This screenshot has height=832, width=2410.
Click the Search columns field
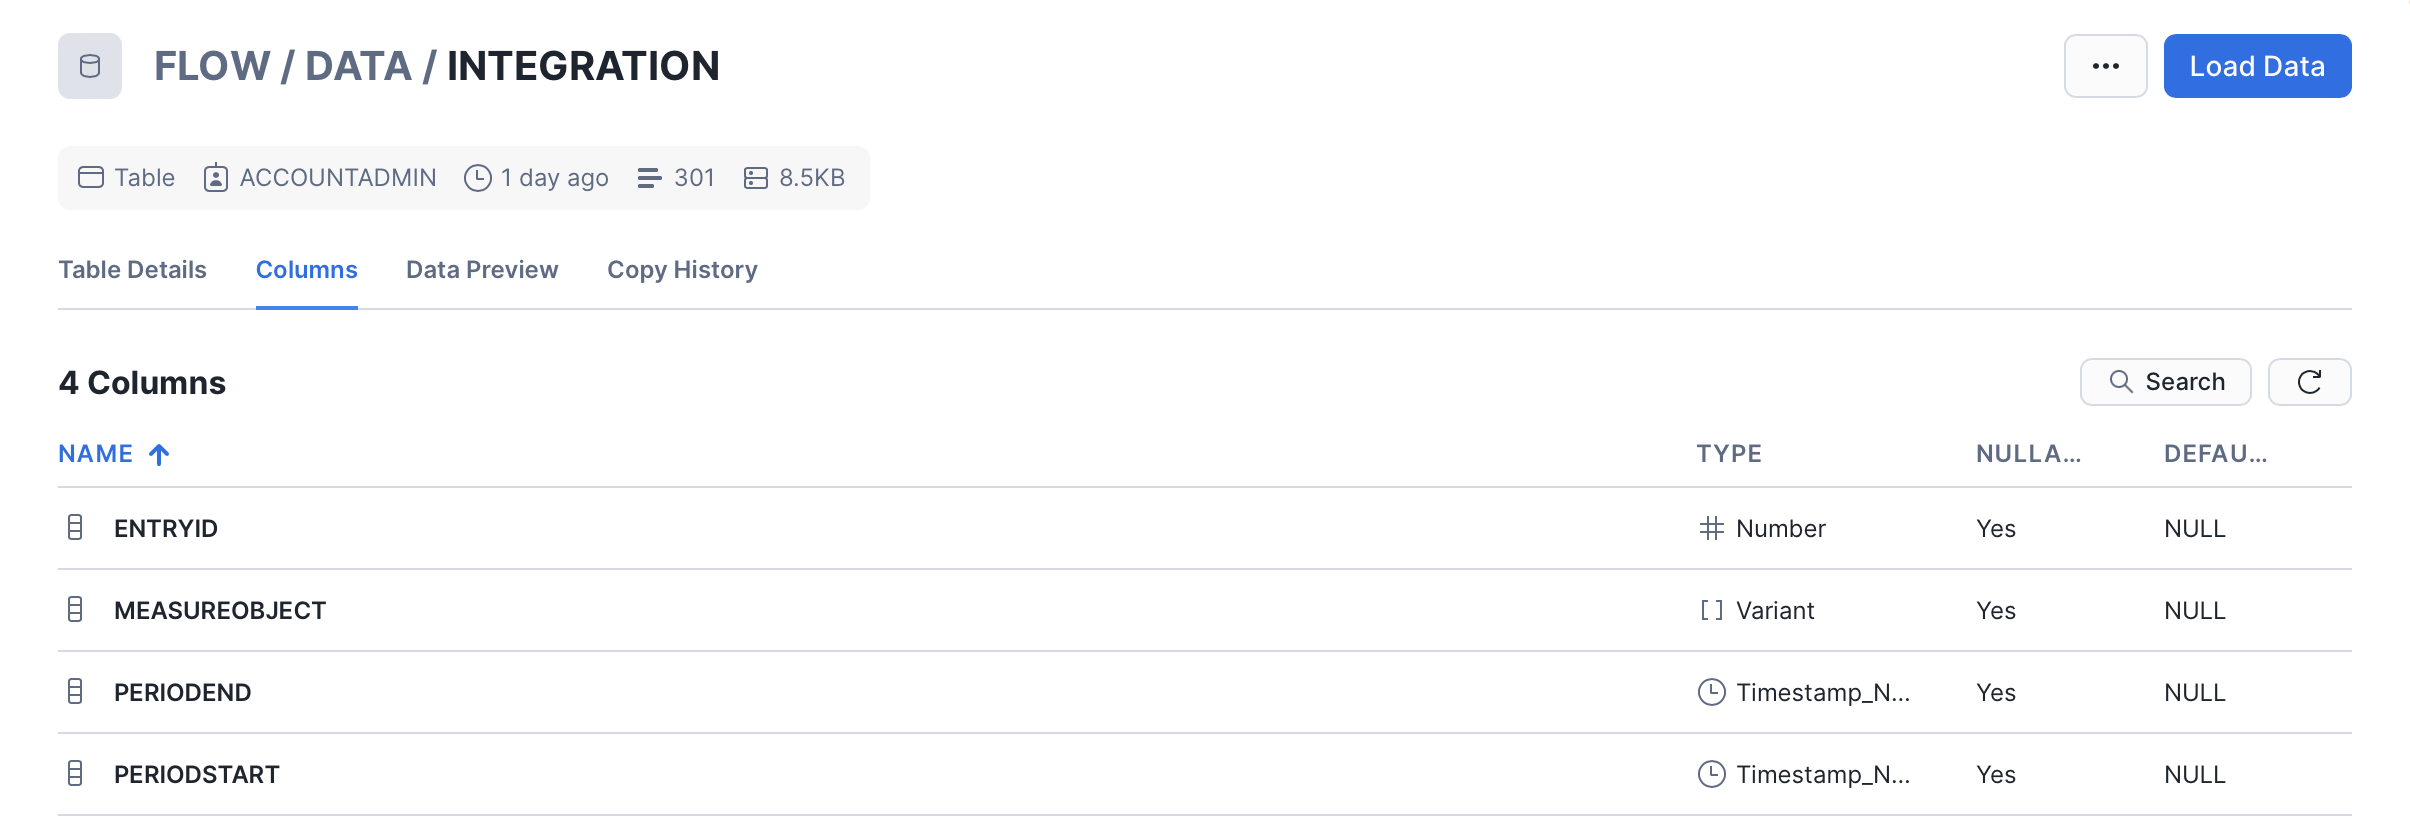tap(2165, 382)
